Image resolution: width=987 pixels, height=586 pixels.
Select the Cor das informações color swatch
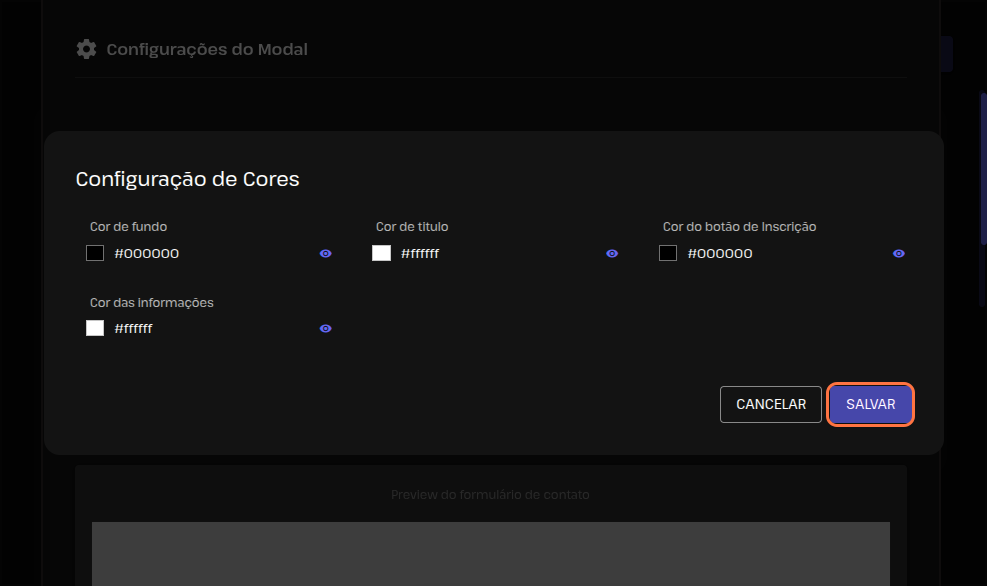[95, 328]
